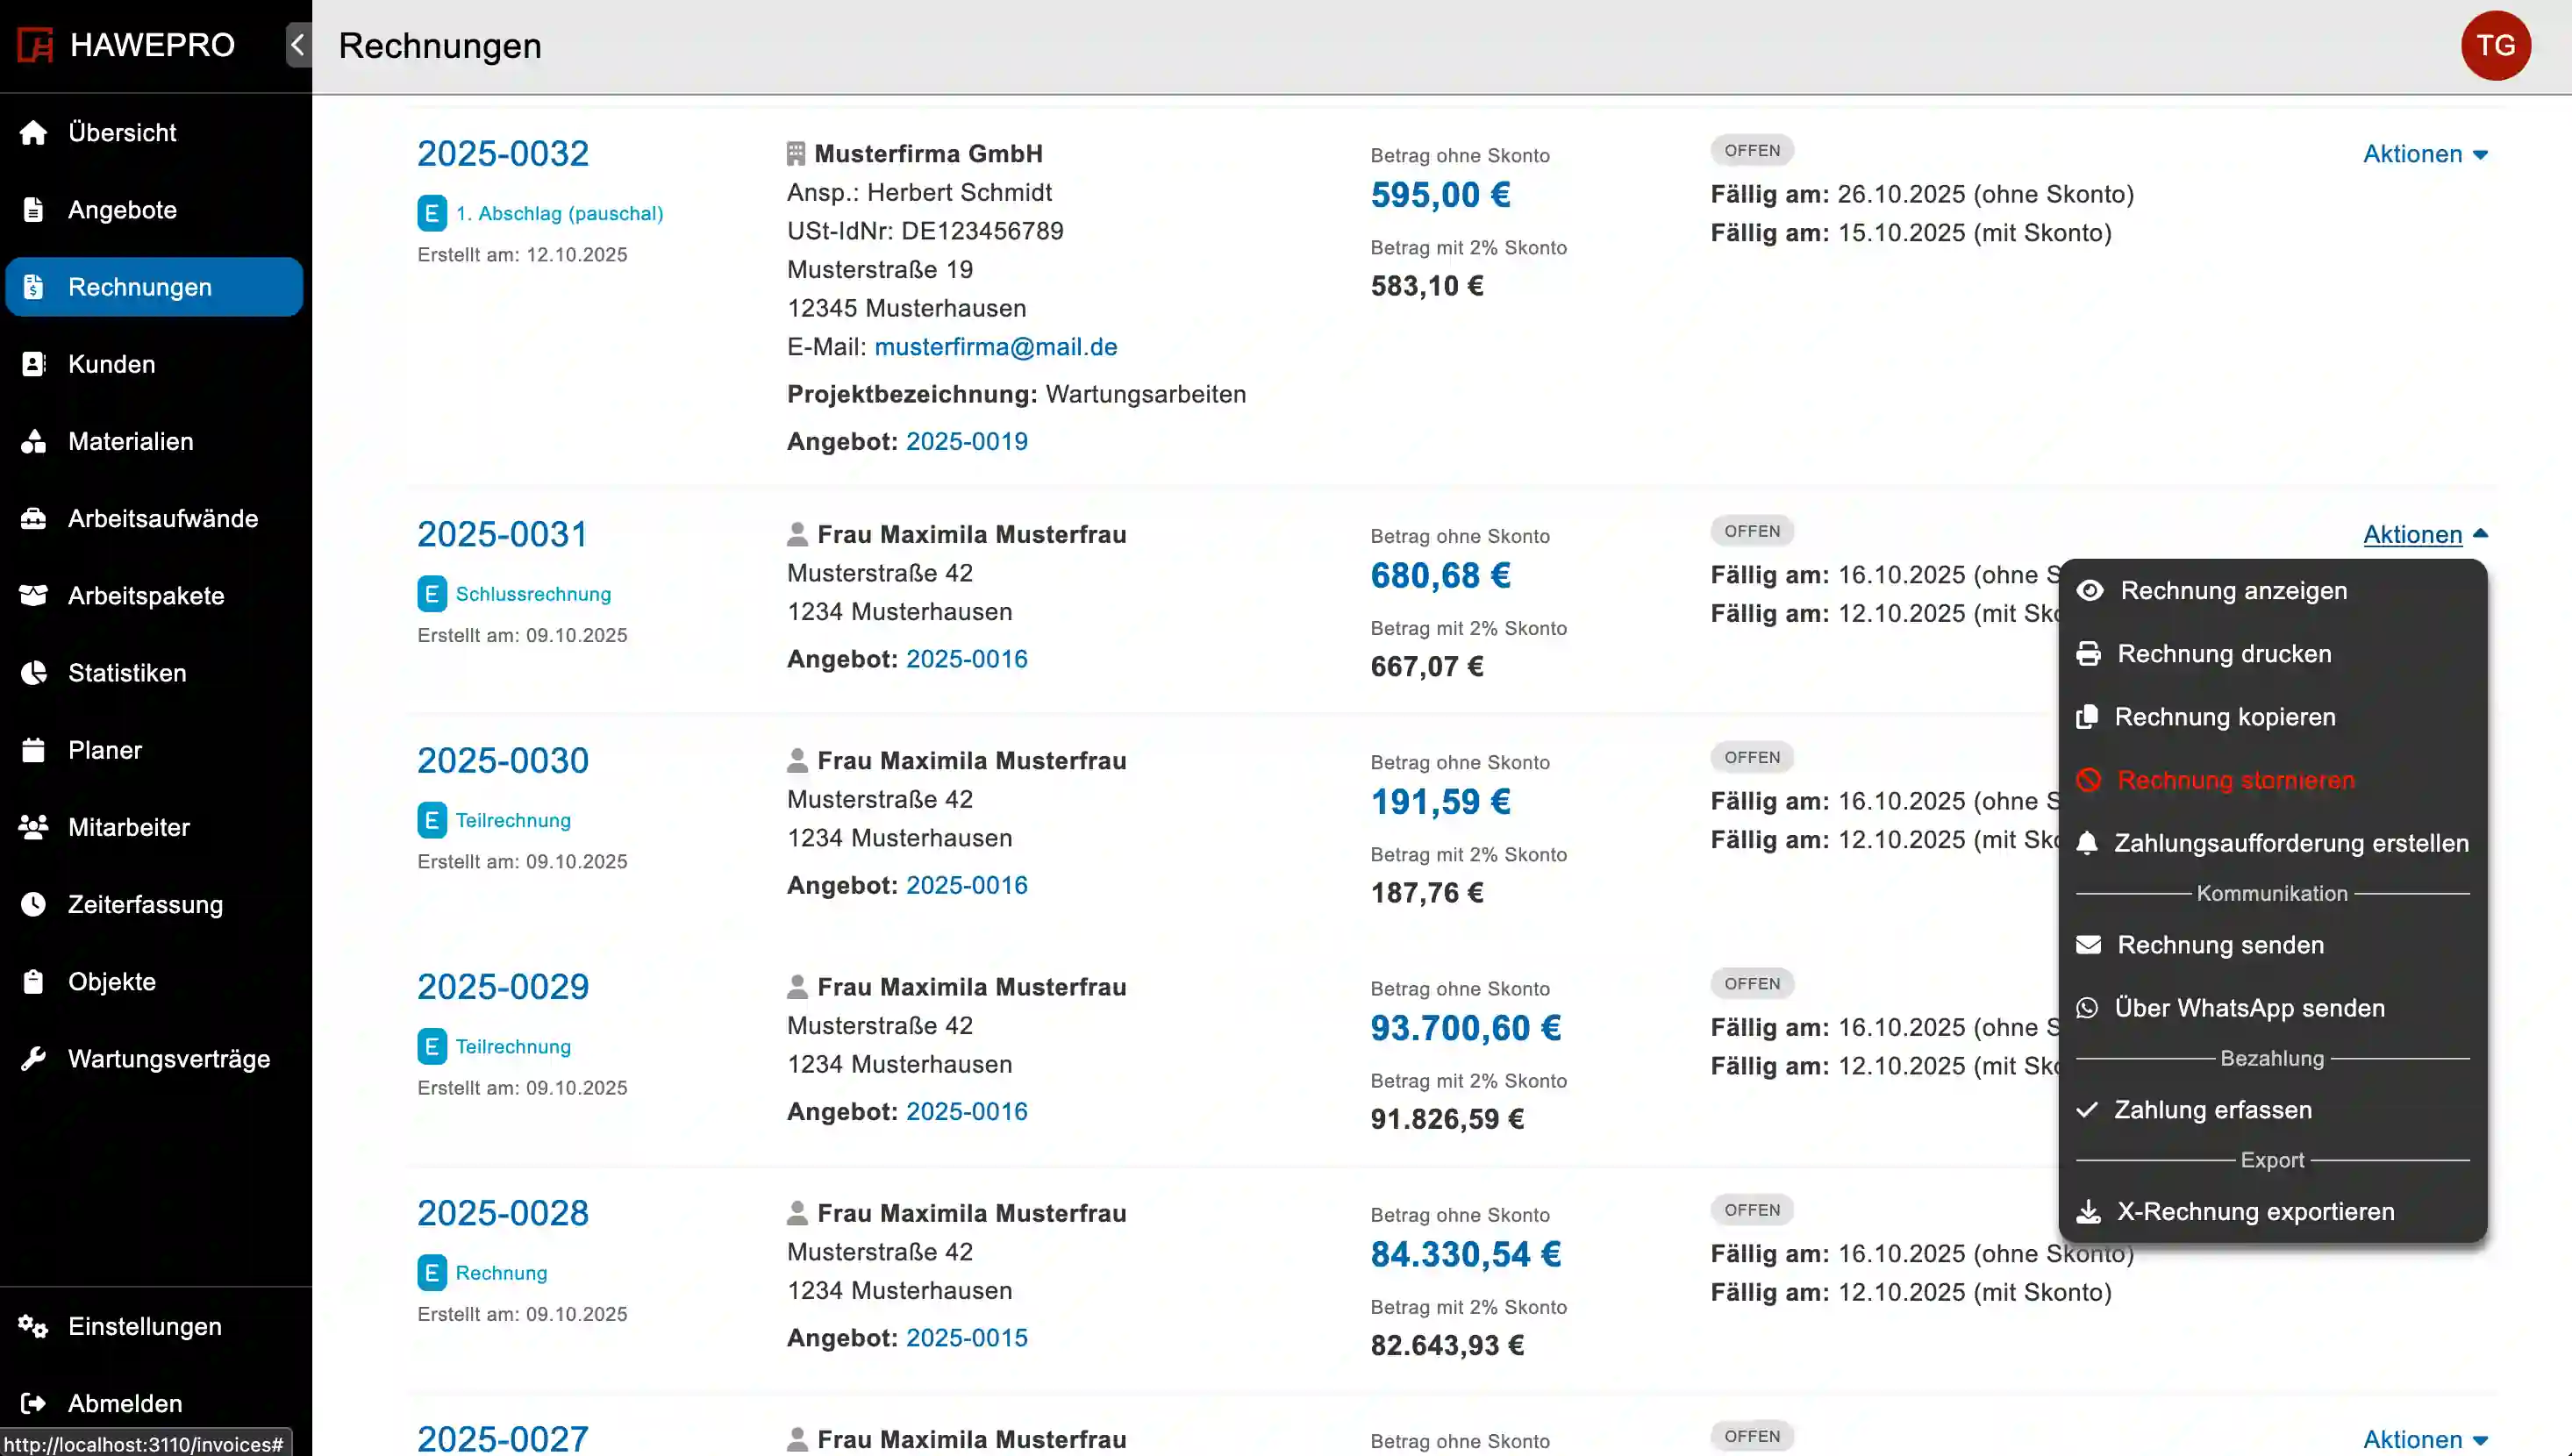Click the Einstellungen gears icon
The height and width of the screenshot is (1456, 2572).
click(34, 1327)
